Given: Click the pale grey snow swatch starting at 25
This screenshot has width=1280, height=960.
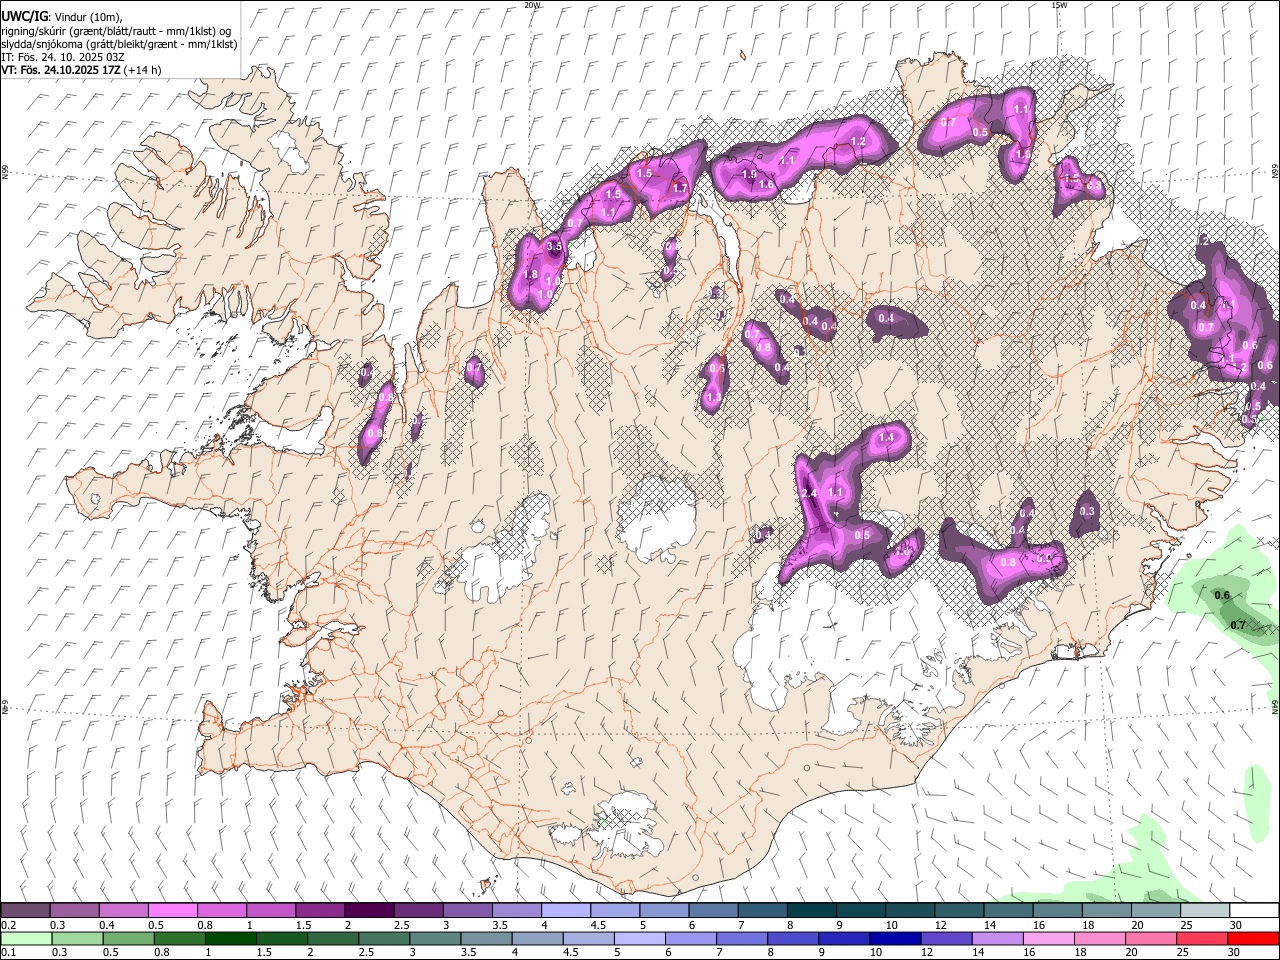Looking at the screenshot, I should [1204, 910].
